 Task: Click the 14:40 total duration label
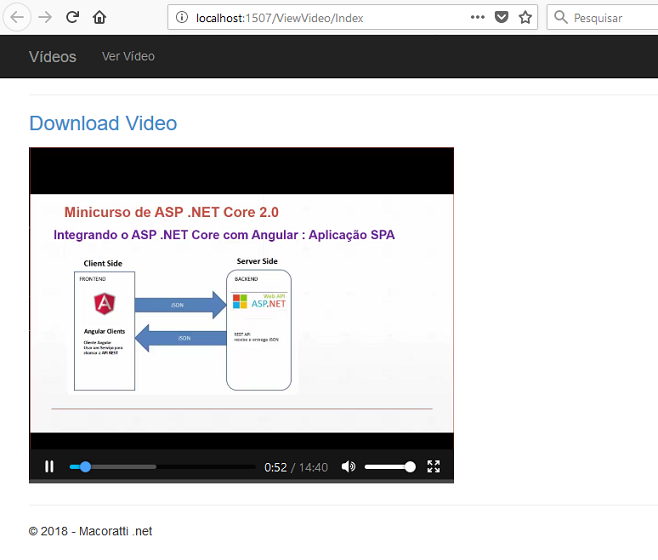point(313,467)
